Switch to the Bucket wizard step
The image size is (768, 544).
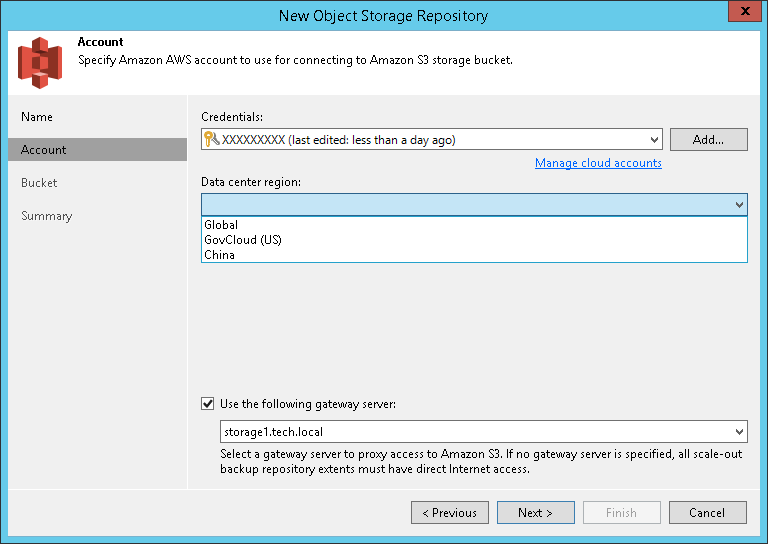pyautogui.click(x=39, y=183)
